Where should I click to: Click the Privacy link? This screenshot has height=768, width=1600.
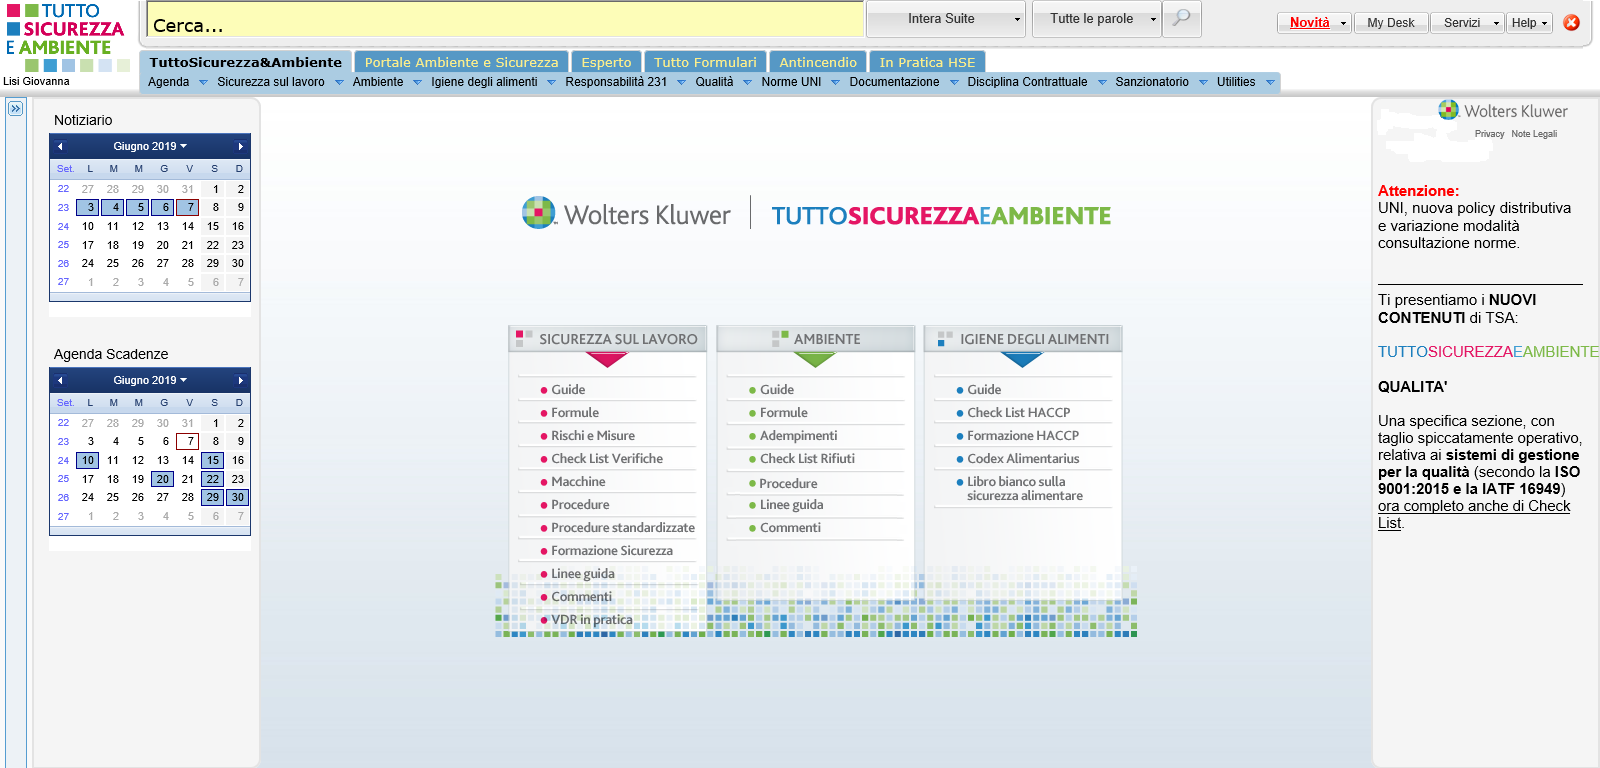pos(1489,134)
